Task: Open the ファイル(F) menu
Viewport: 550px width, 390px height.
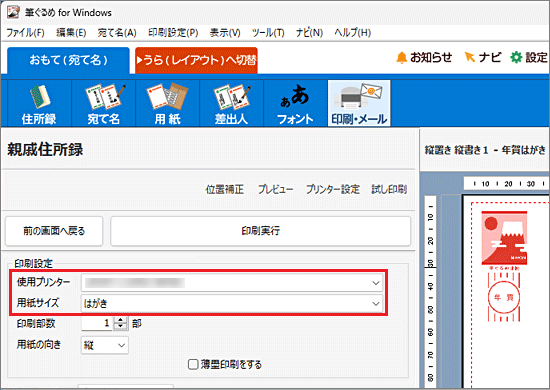Action: (x=25, y=33)
